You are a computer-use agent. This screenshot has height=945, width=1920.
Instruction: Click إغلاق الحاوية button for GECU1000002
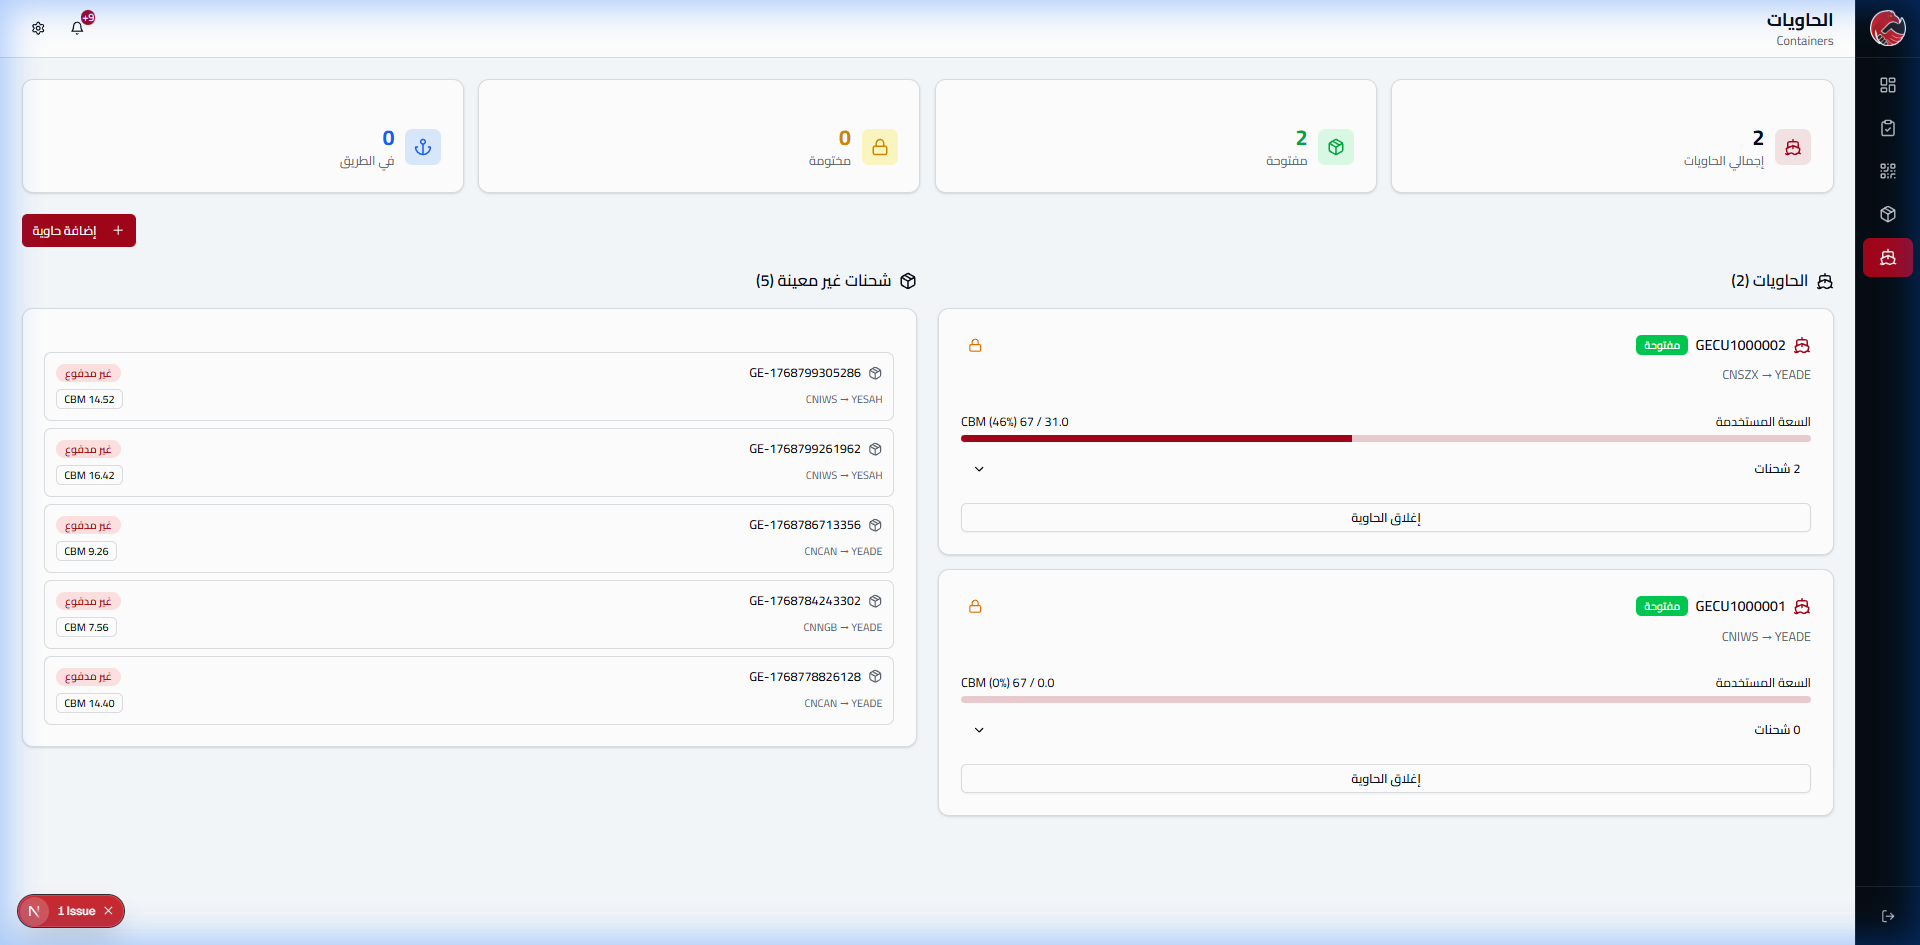tap(1385, 518)
